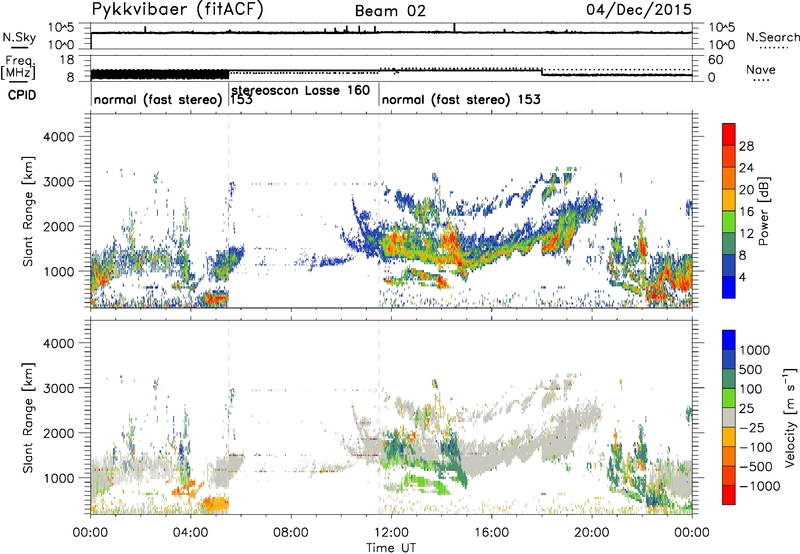Click the 'N.Search' legend label
800x554 pixels.
[x=772, y=37]
